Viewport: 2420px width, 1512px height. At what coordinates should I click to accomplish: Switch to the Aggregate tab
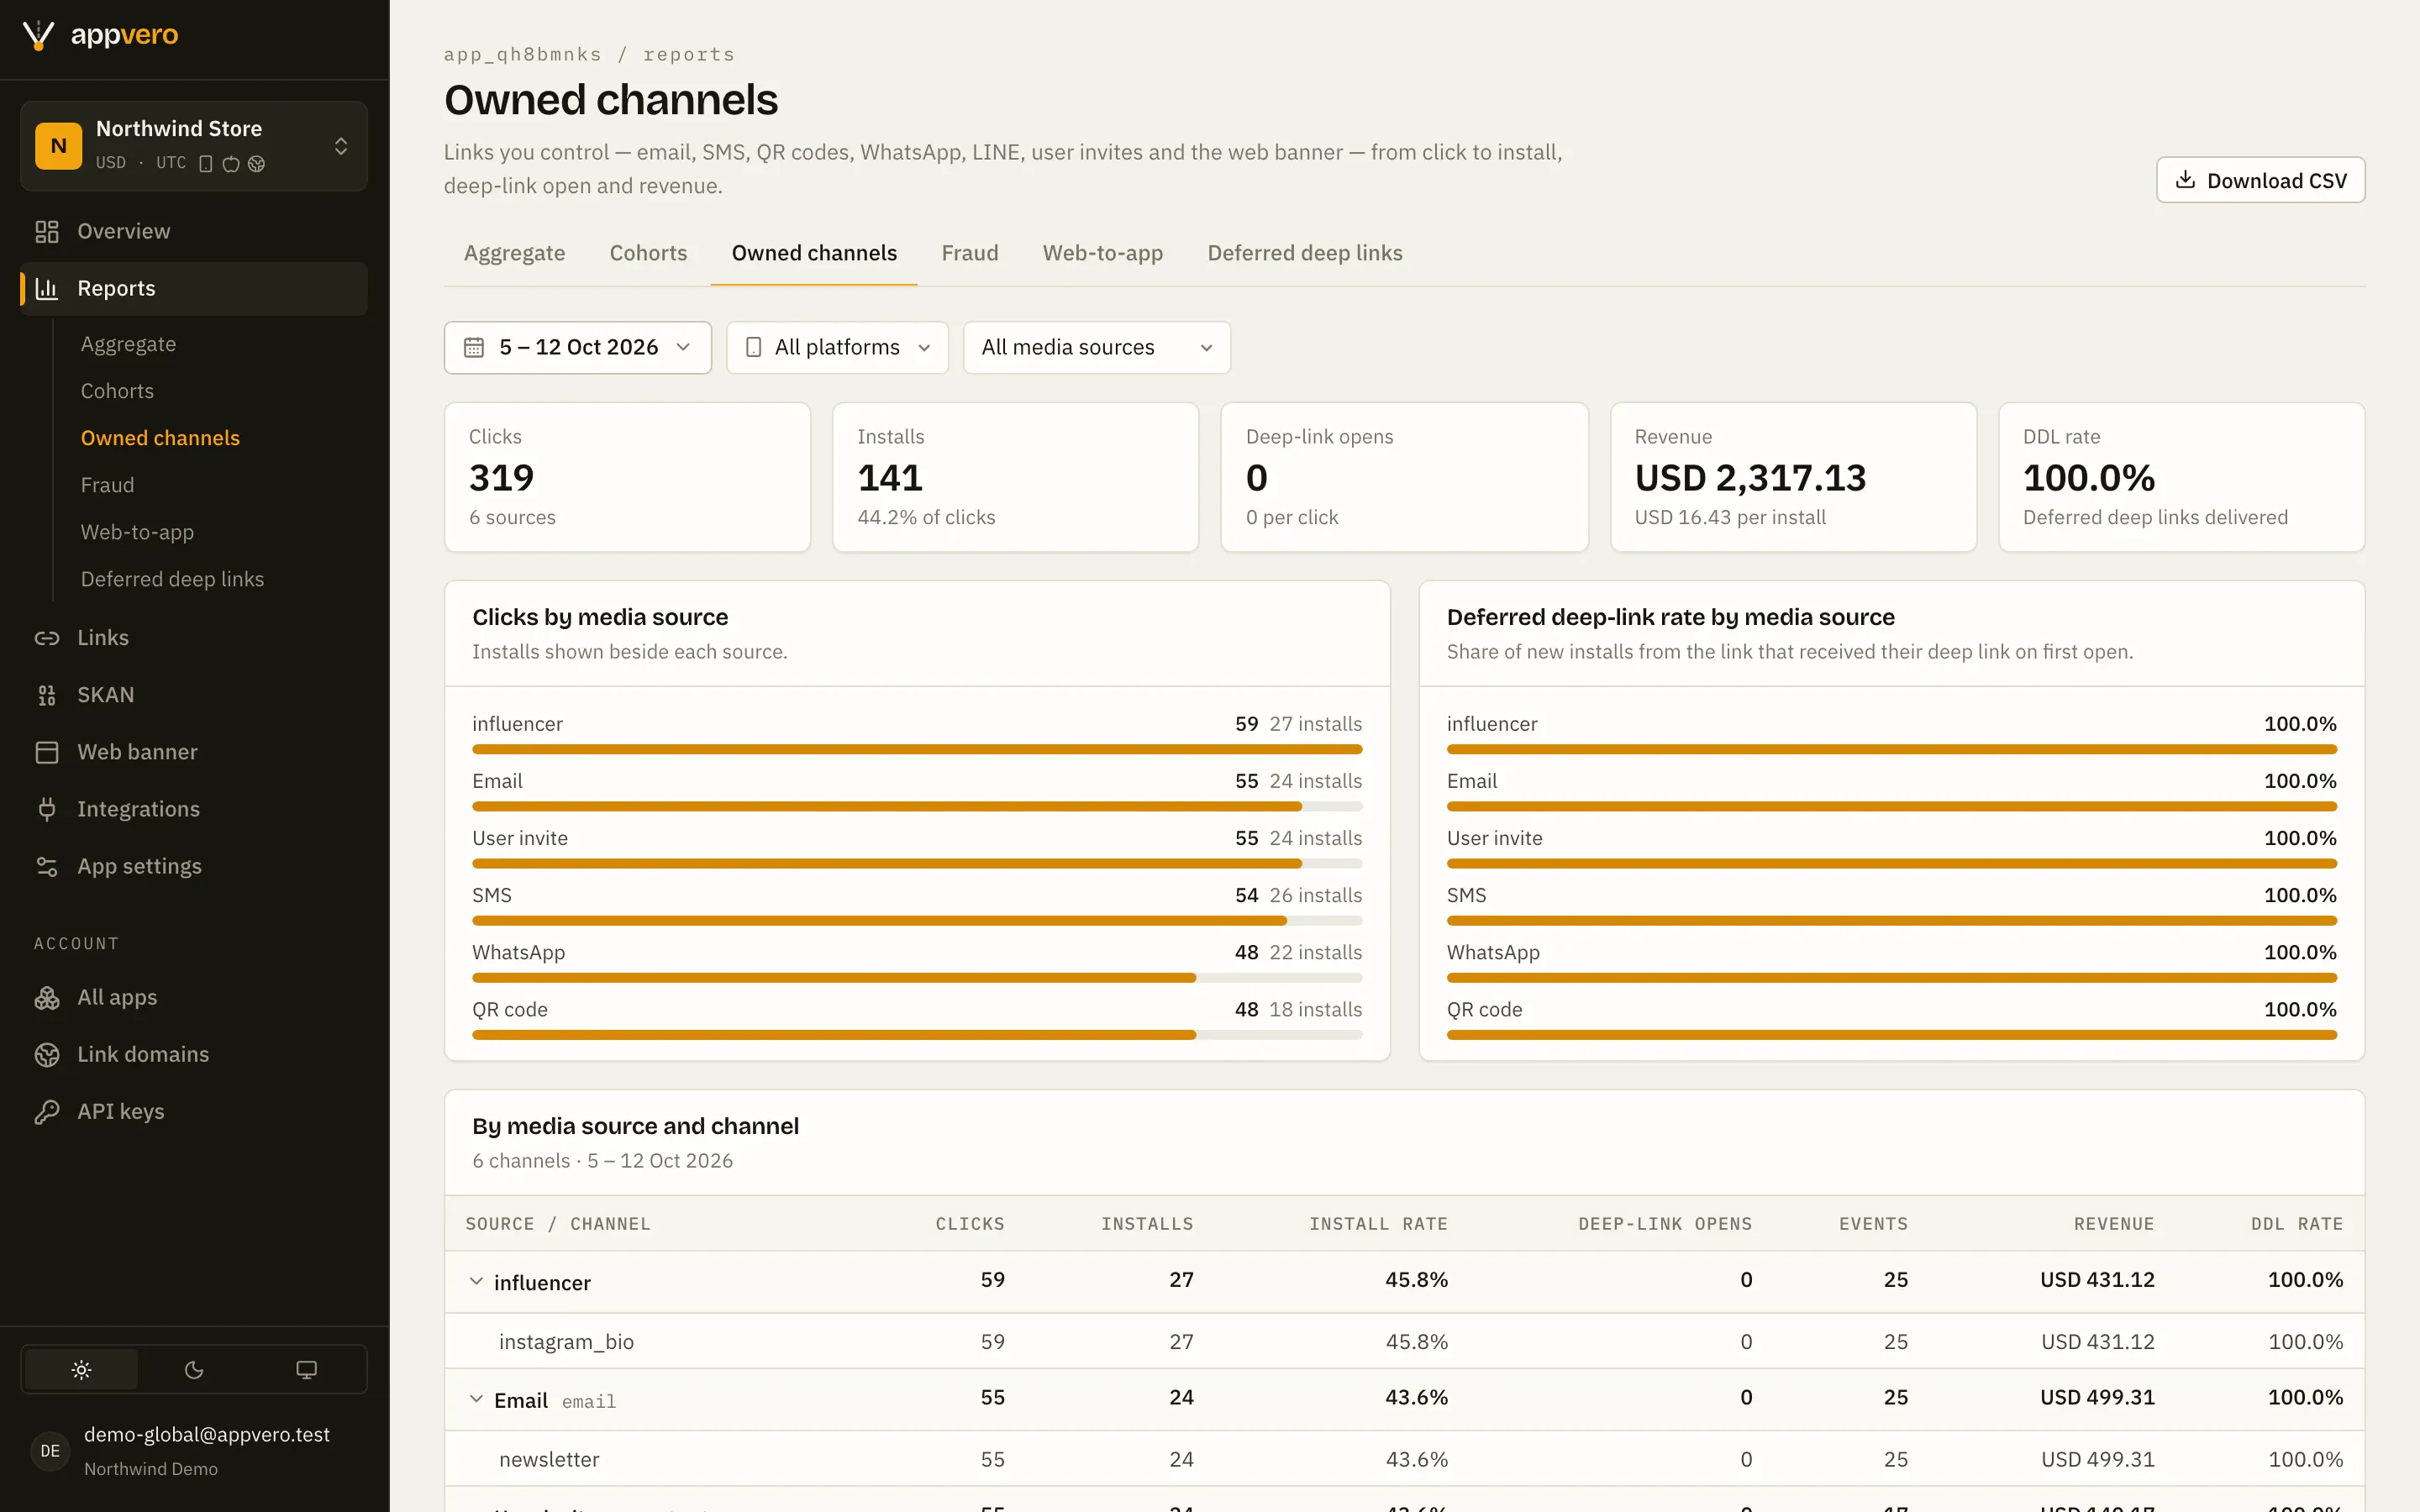pyautogui.click(x=514, y=253)
